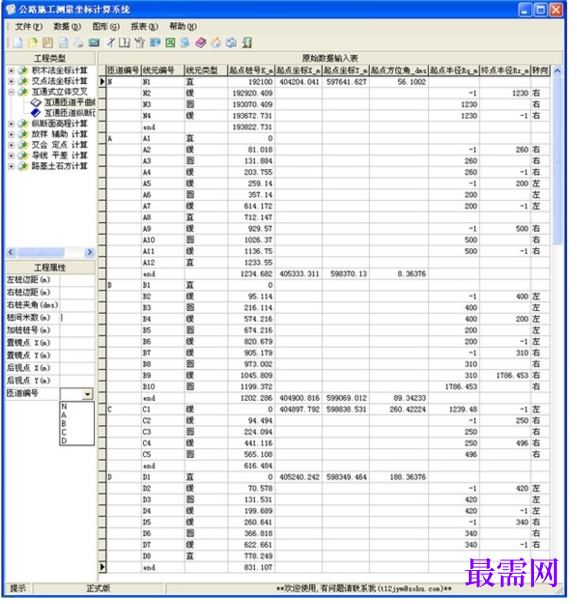Click the cell with value 404204.041
Screen dimensions: 577x604
point(299,82)
